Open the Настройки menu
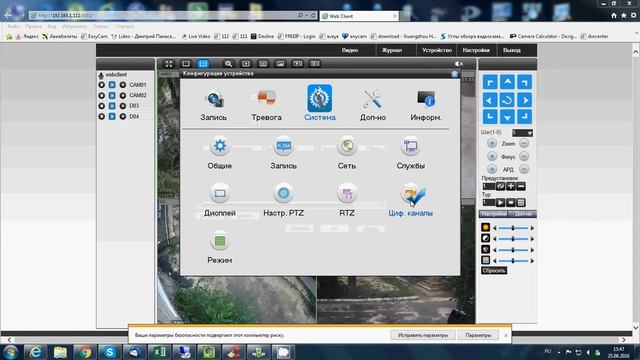Viewport: 640px width, 360px height. click(476, 50)
